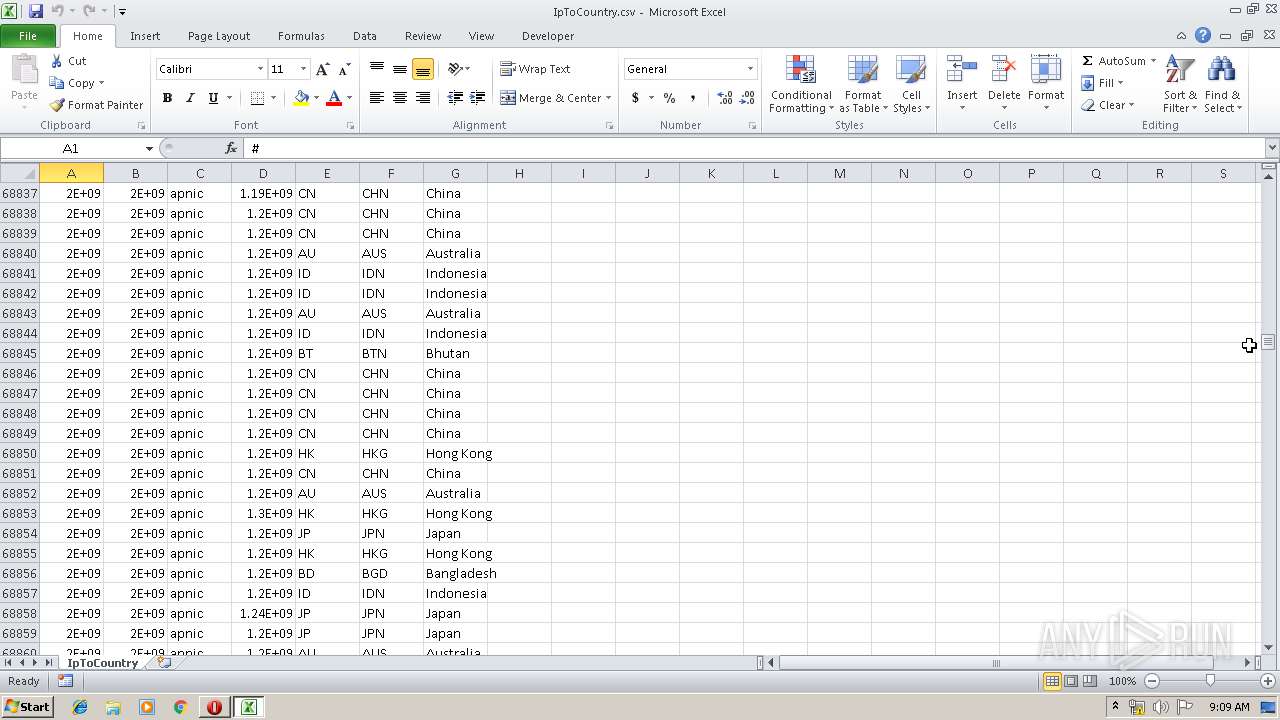Toggle Bold formatting
Viewport: 1280px width, 720px height.
click(167, 98)
